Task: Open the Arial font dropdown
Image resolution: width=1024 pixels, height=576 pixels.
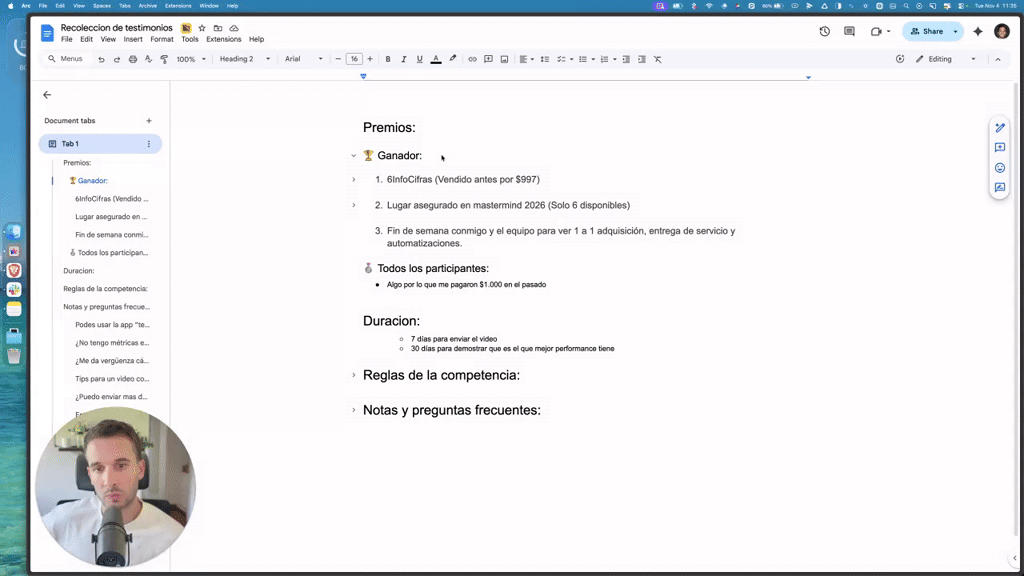Action: pyautogui.click(x=303, y=59)
